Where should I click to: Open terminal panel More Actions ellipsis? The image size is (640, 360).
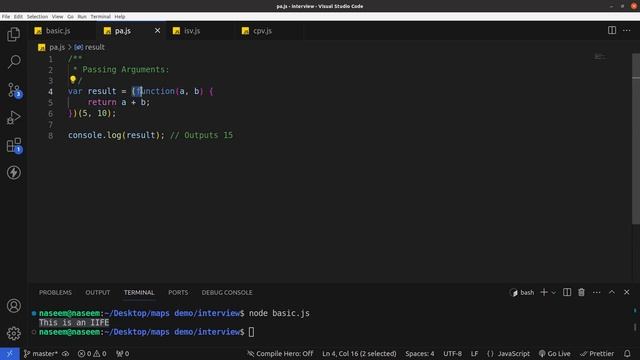(x=596, y=292)
